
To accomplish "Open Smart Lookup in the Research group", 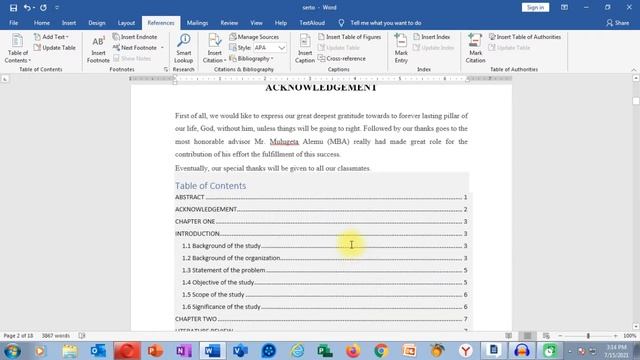I will point(184,49).
